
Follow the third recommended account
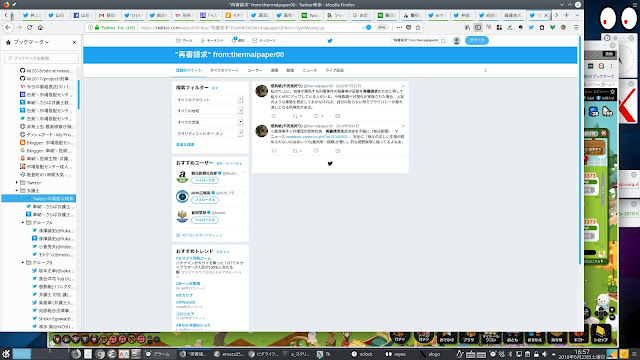pyautogui.click(x=205, y=220)
